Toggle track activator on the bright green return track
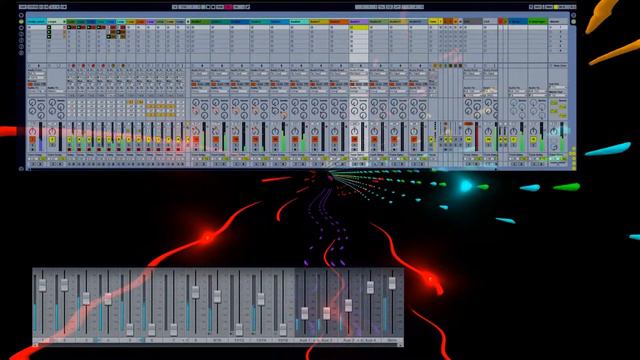This screenshot has width=640, height=360. tap(533, 140)
